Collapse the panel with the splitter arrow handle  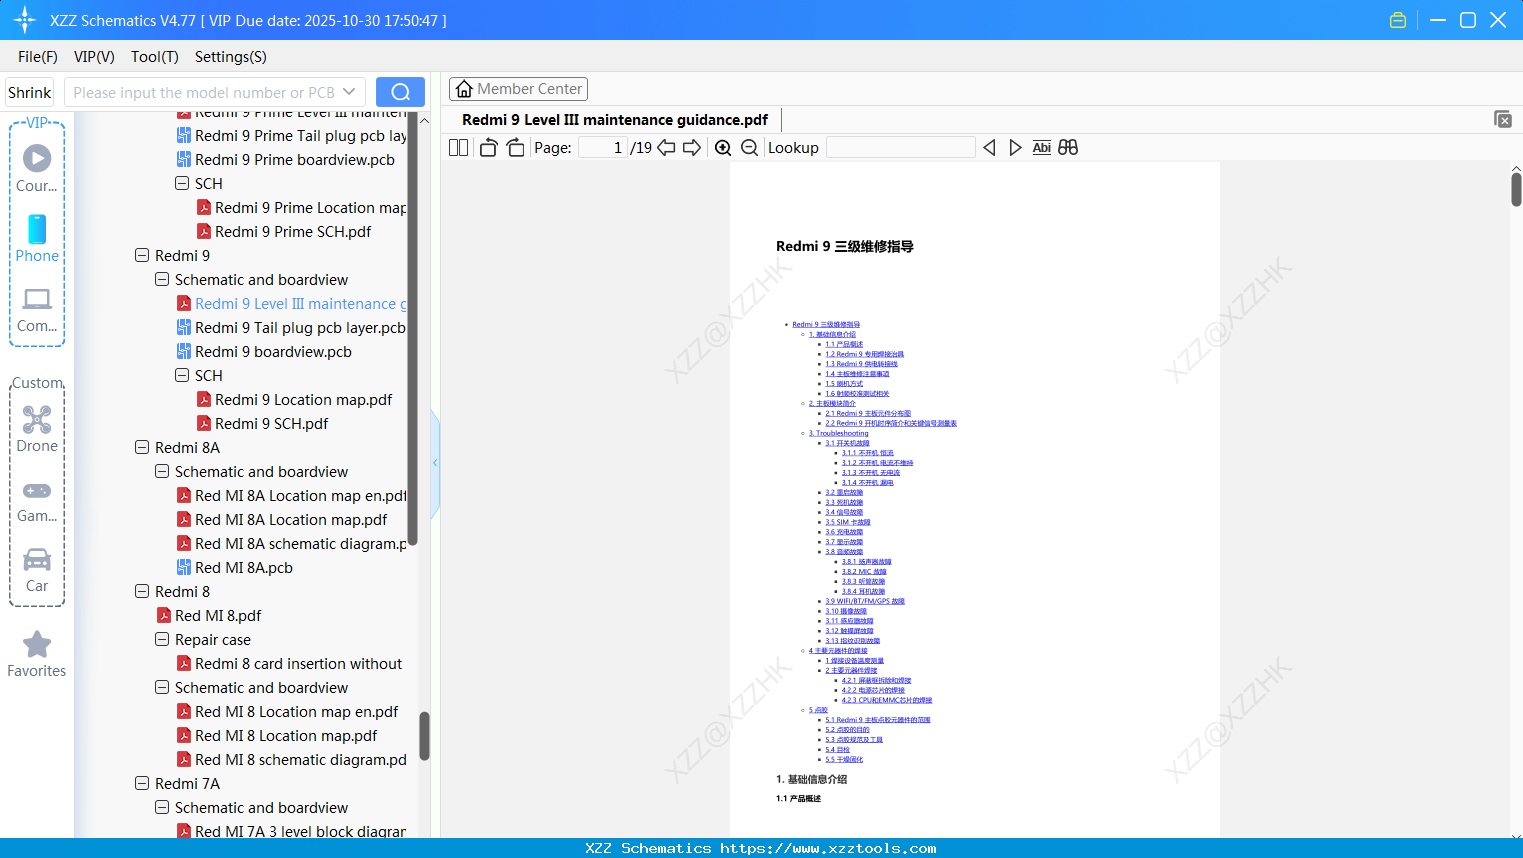(435, 463)
